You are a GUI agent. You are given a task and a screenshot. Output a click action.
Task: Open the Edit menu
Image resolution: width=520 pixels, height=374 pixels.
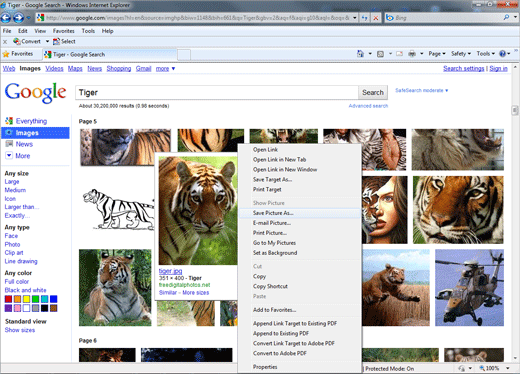click(x=23, y=31)
